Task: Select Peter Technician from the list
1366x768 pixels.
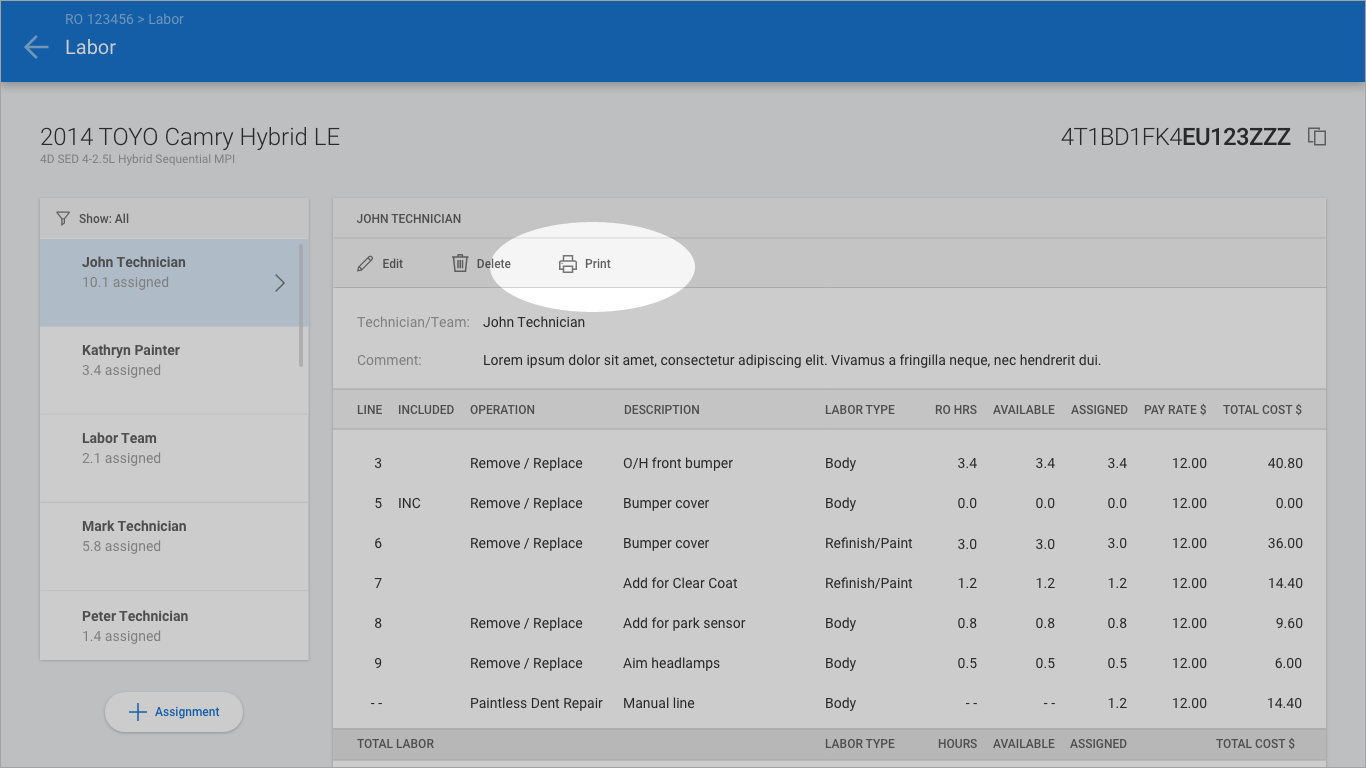Action: 134,625
